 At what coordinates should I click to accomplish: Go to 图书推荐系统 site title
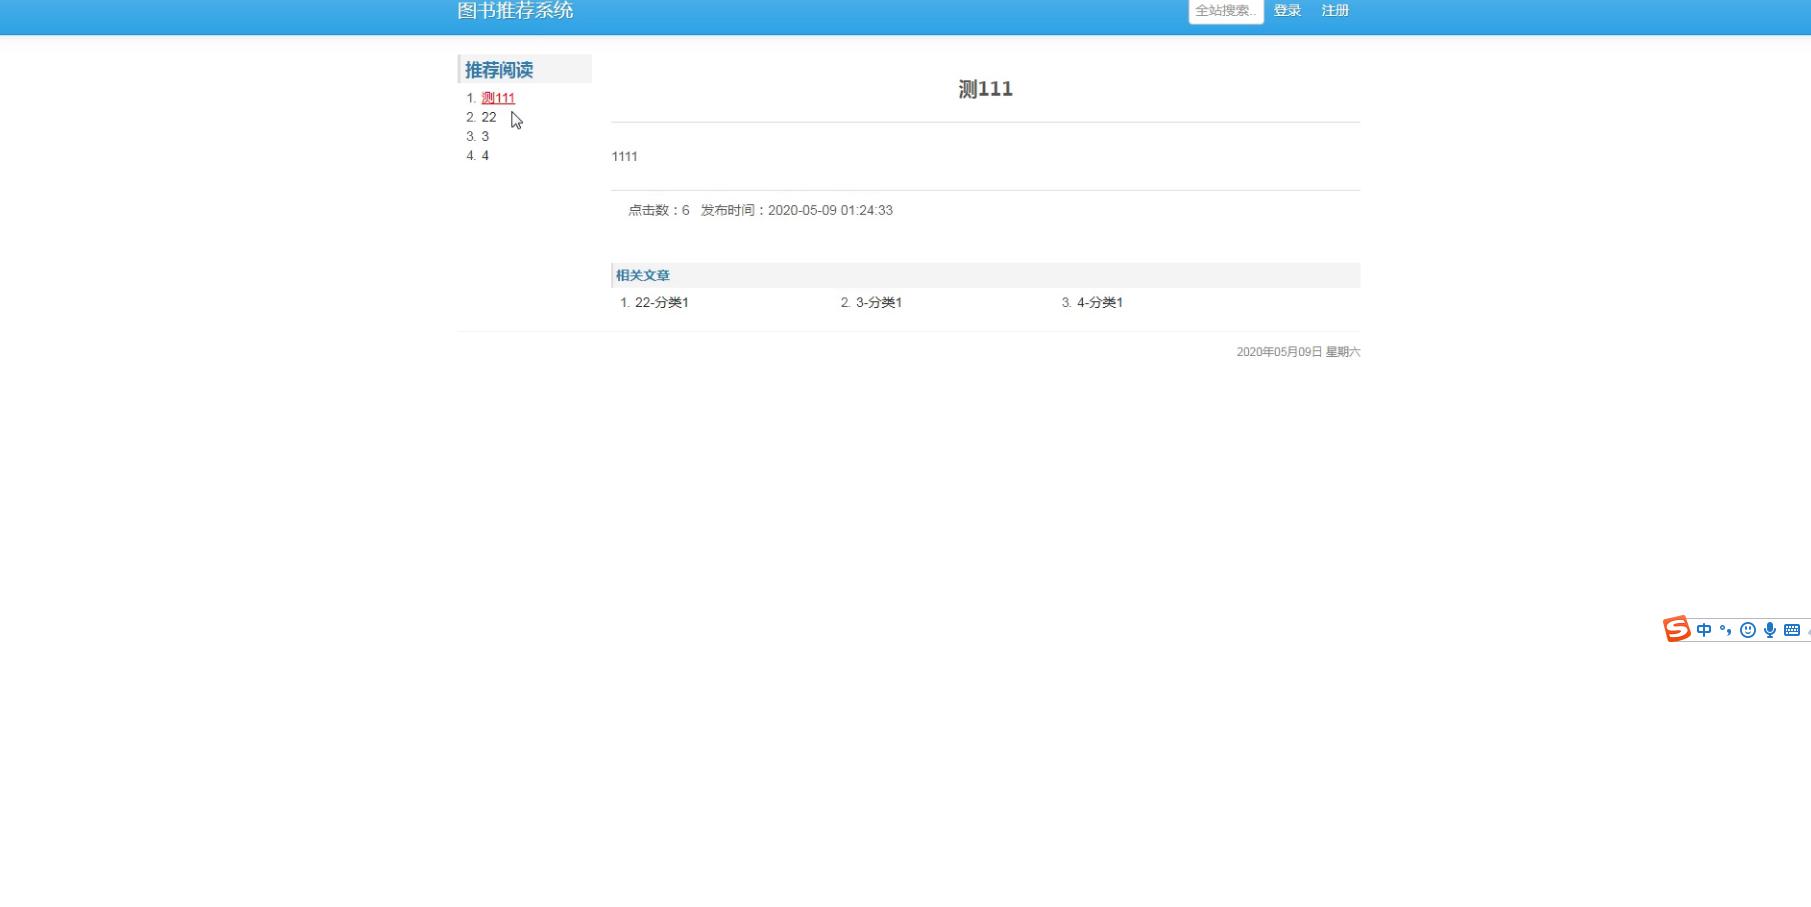coord(515,10)
